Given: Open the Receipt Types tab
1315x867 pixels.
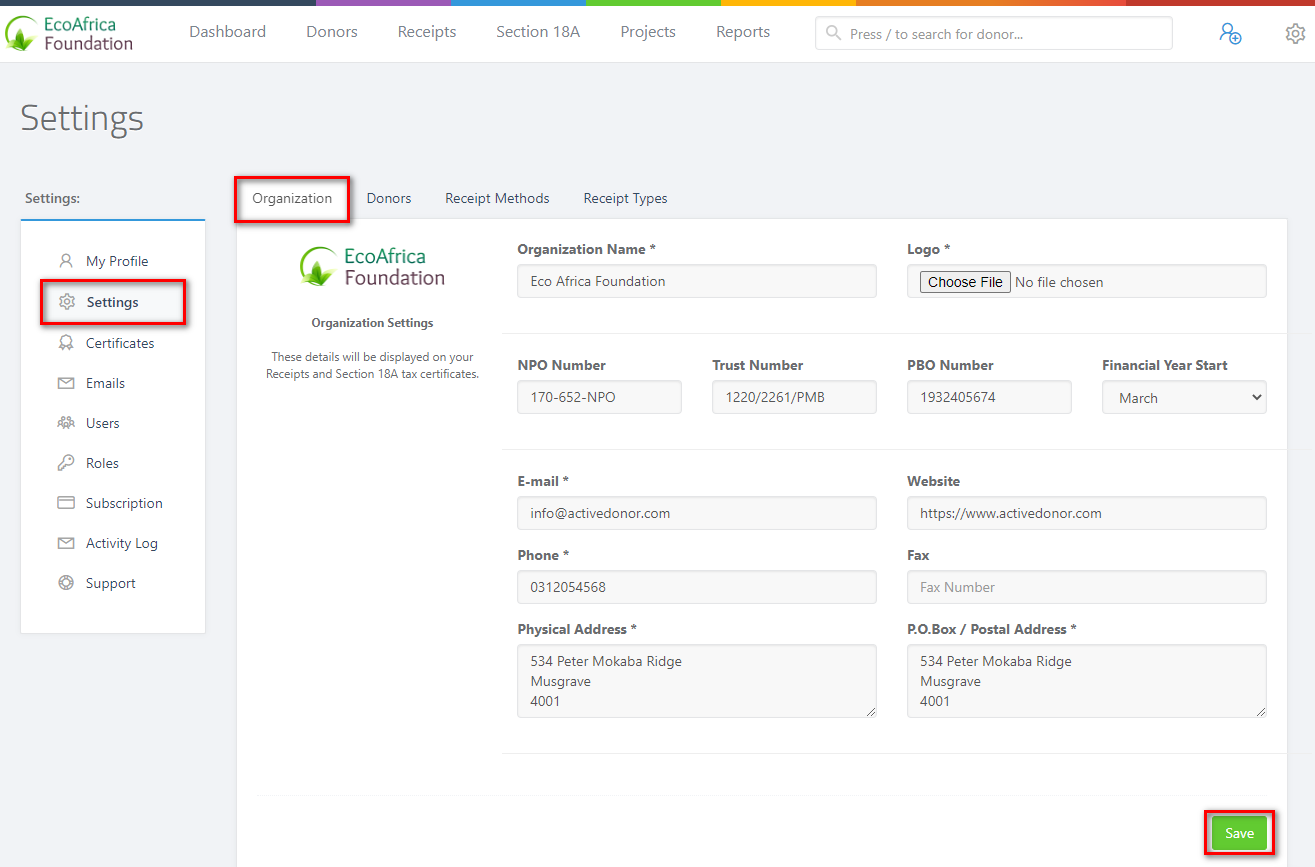Looking at the screenshot, I should (x=625, y=198).
